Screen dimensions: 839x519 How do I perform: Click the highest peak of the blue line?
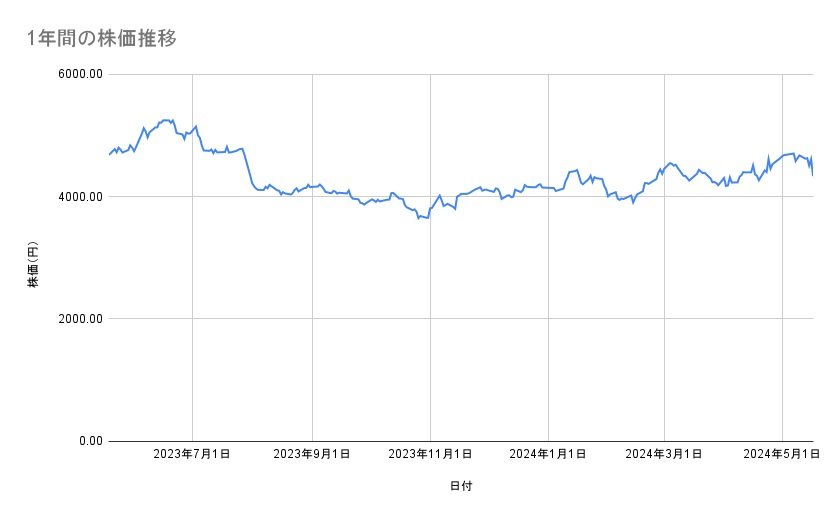[x=166, y=120]
